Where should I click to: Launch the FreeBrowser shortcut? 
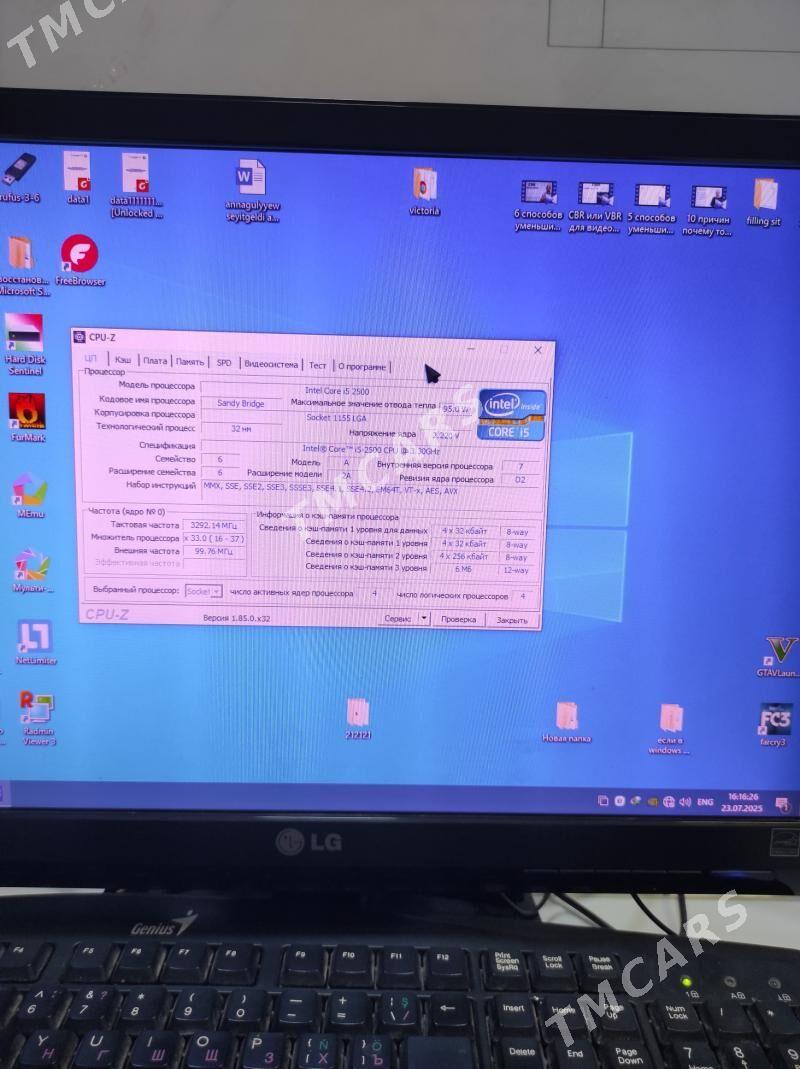(80, 260)
